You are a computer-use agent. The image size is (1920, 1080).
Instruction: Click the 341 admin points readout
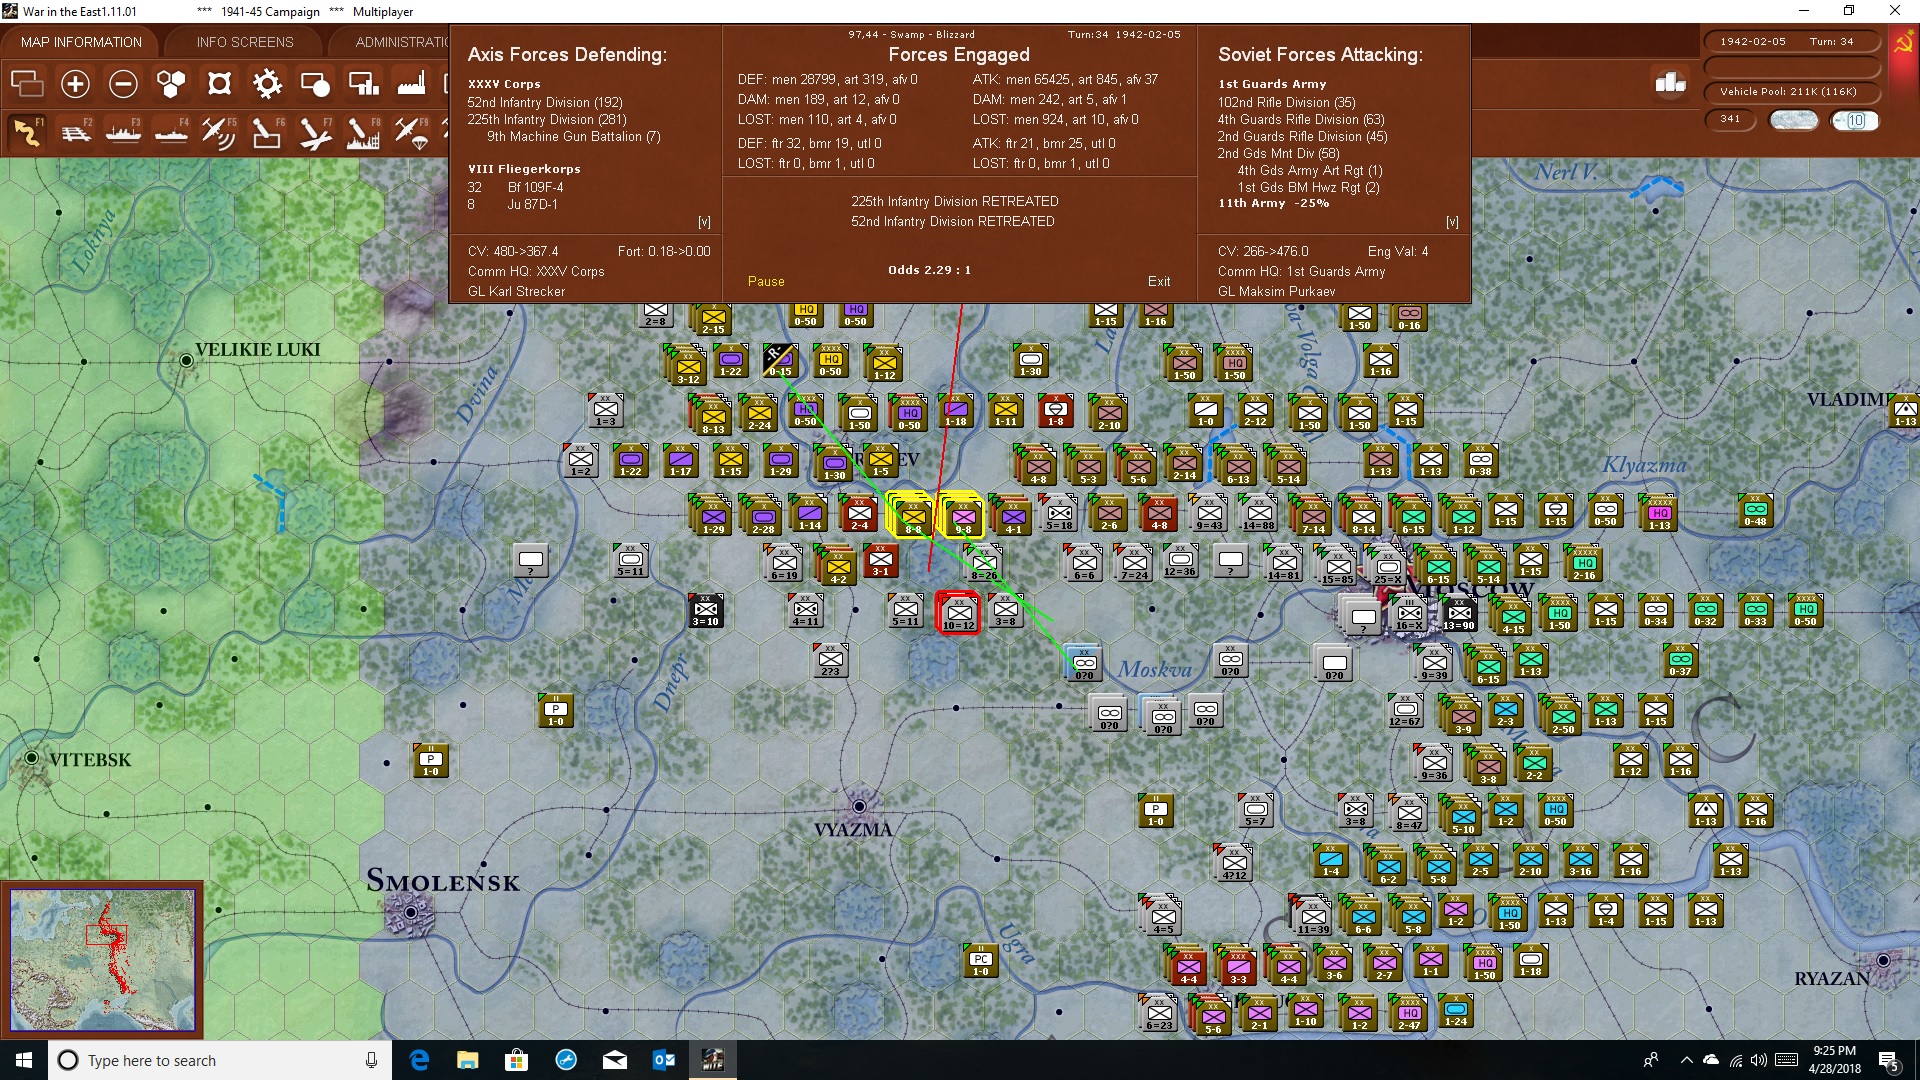pos(1730,119)
